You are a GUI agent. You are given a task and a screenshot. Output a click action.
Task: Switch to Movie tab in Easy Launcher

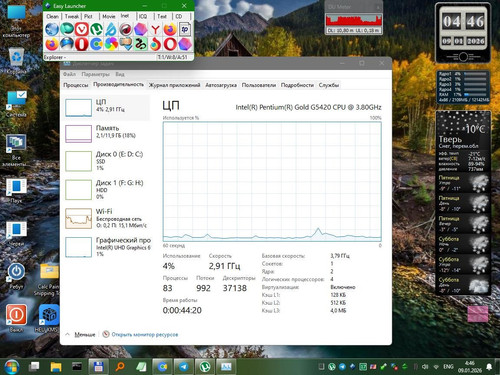click(x=109, y=16)
